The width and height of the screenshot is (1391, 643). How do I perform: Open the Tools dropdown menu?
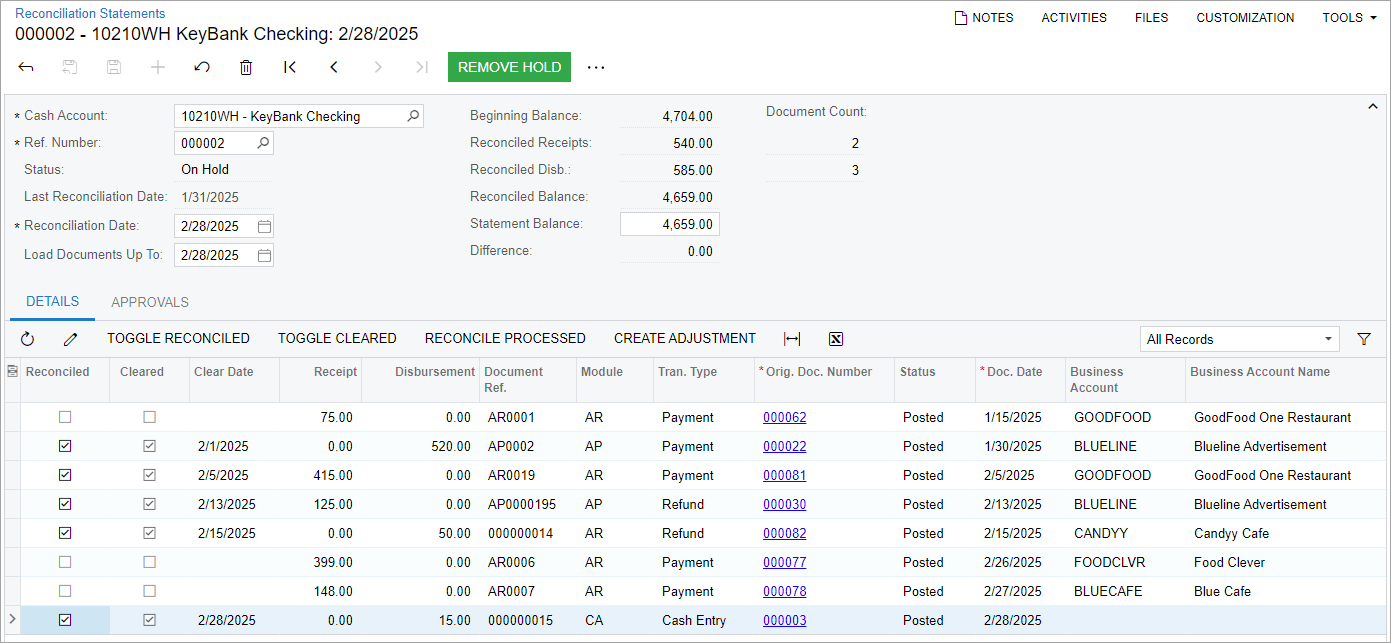click(1349, 17)
